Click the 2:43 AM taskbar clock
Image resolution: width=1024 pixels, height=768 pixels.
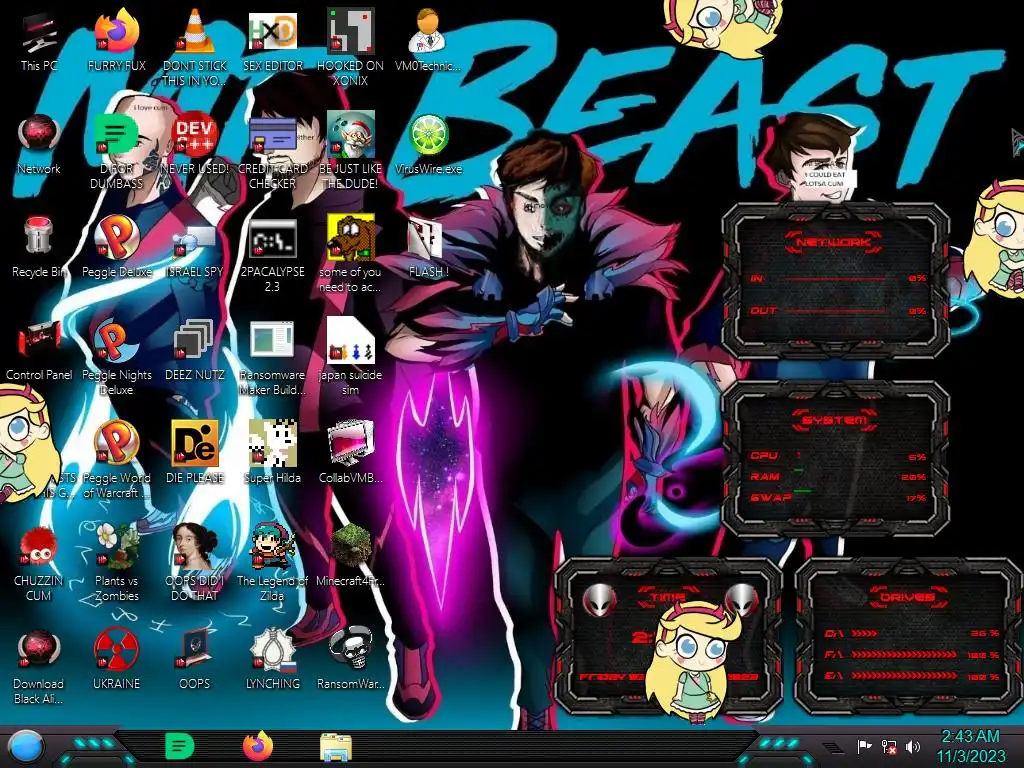(x=970, y=746)
